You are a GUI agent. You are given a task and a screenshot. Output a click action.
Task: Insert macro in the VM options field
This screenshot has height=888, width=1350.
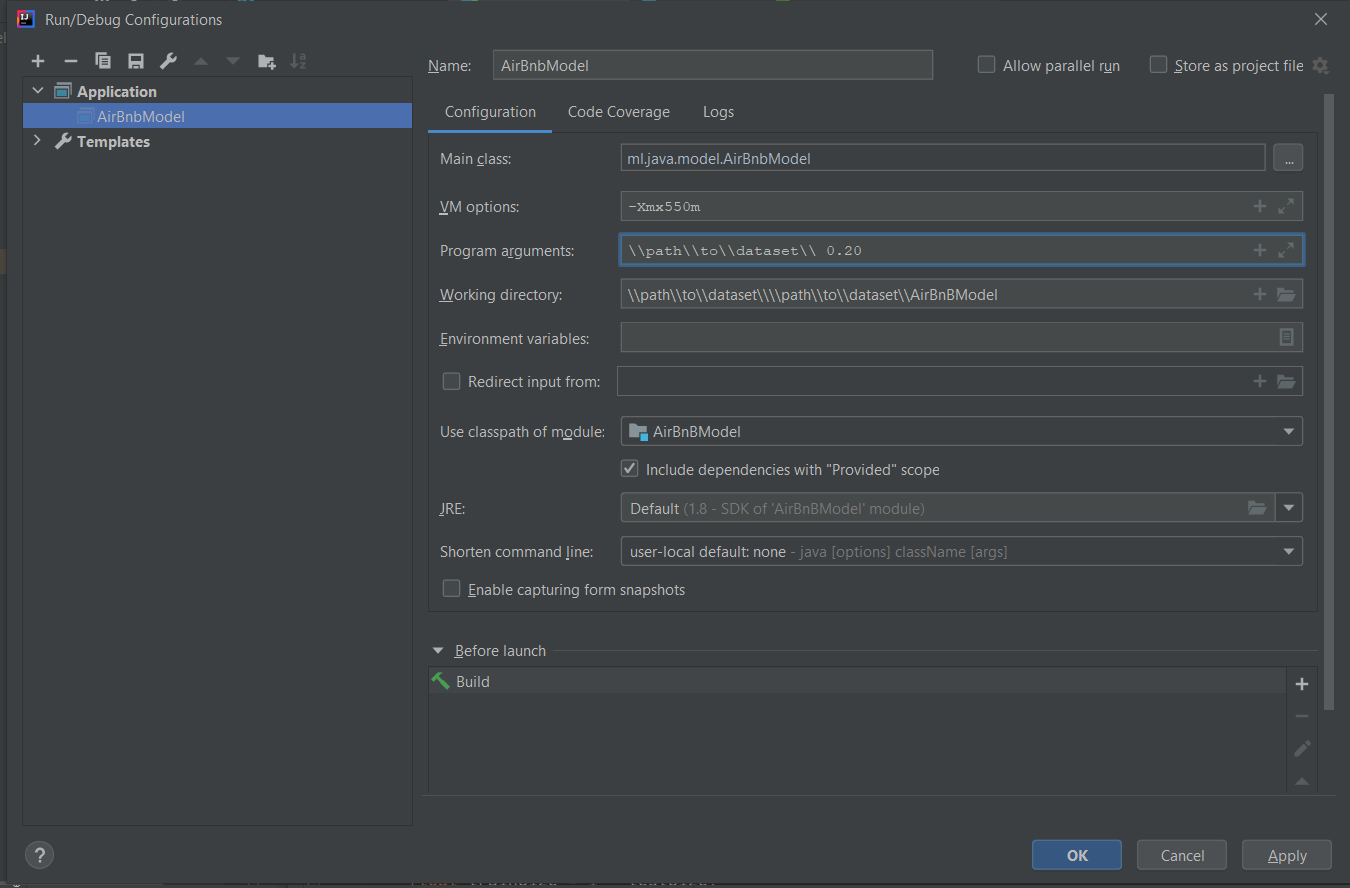[x=1260, y=206]
